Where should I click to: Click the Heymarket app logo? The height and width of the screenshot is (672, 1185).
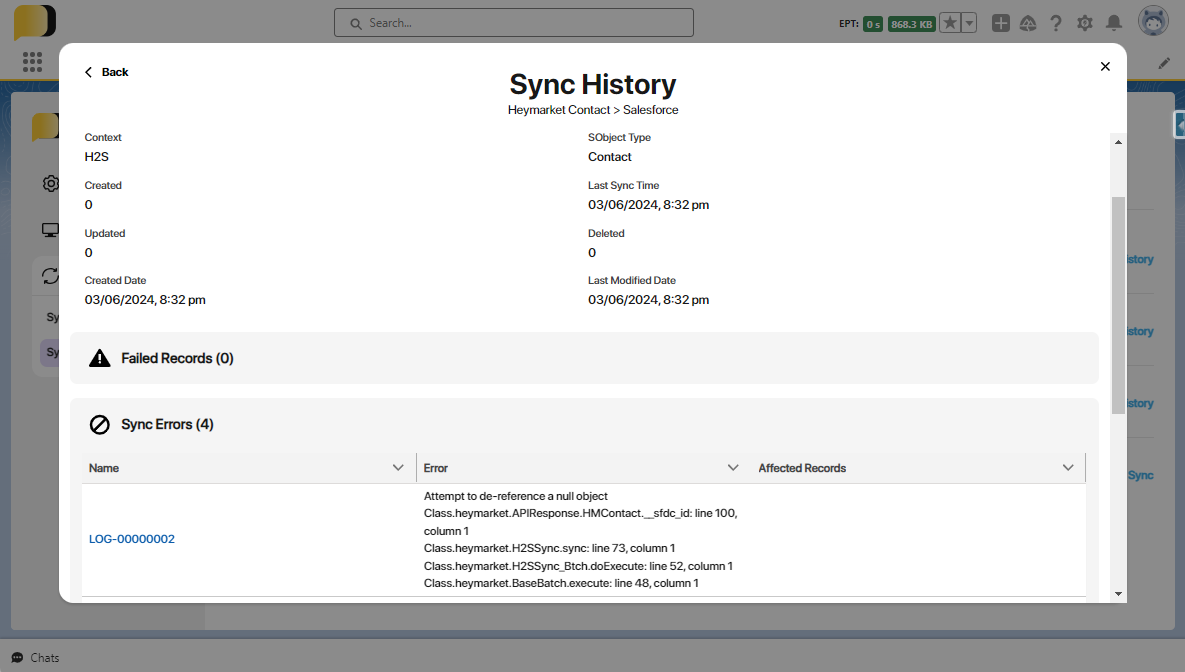click(35, 22)
